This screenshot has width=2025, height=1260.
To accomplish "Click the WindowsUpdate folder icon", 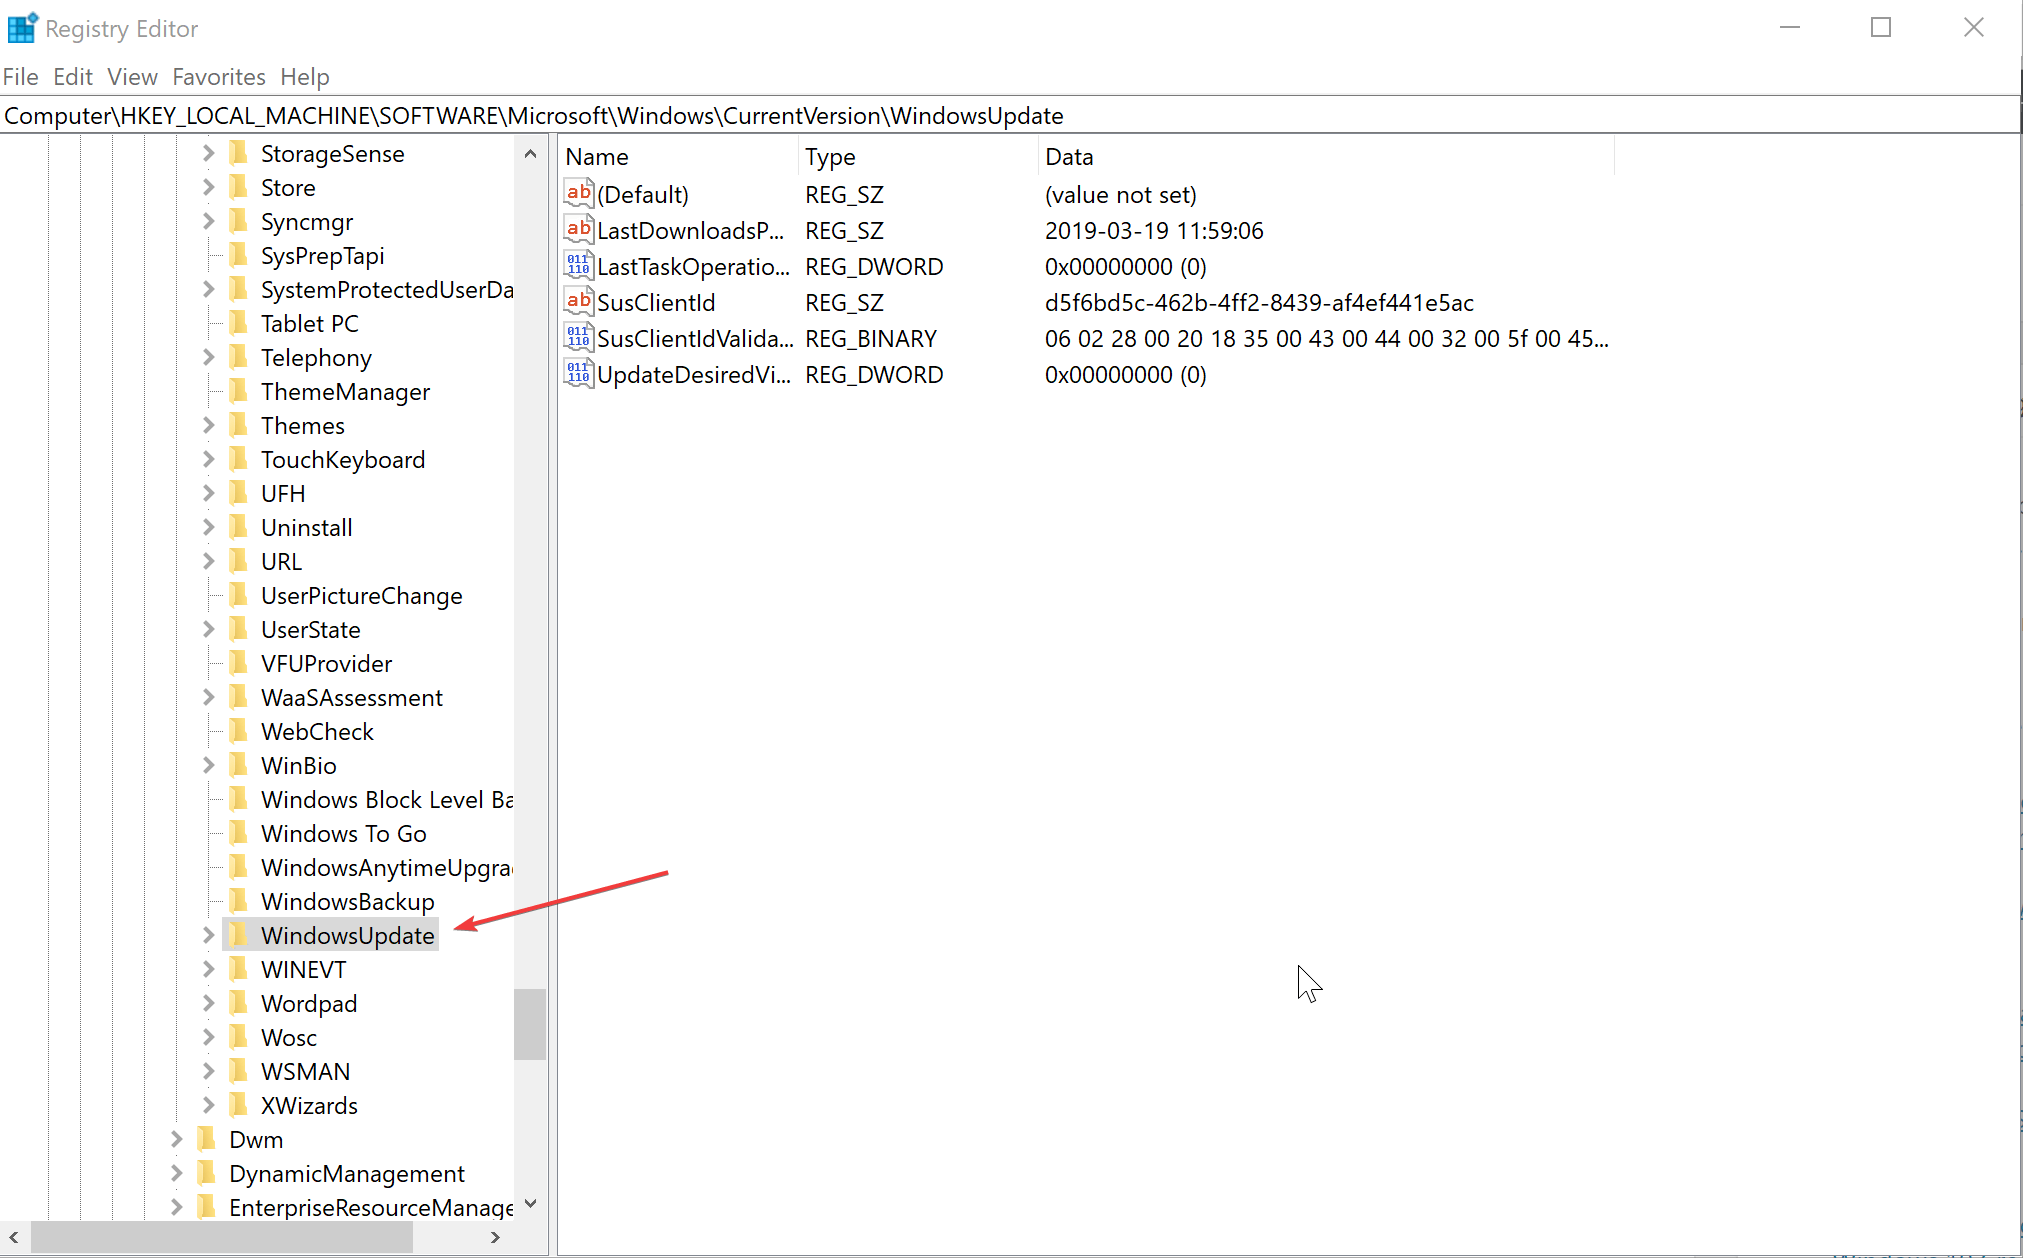I will [x=239, y=935].
